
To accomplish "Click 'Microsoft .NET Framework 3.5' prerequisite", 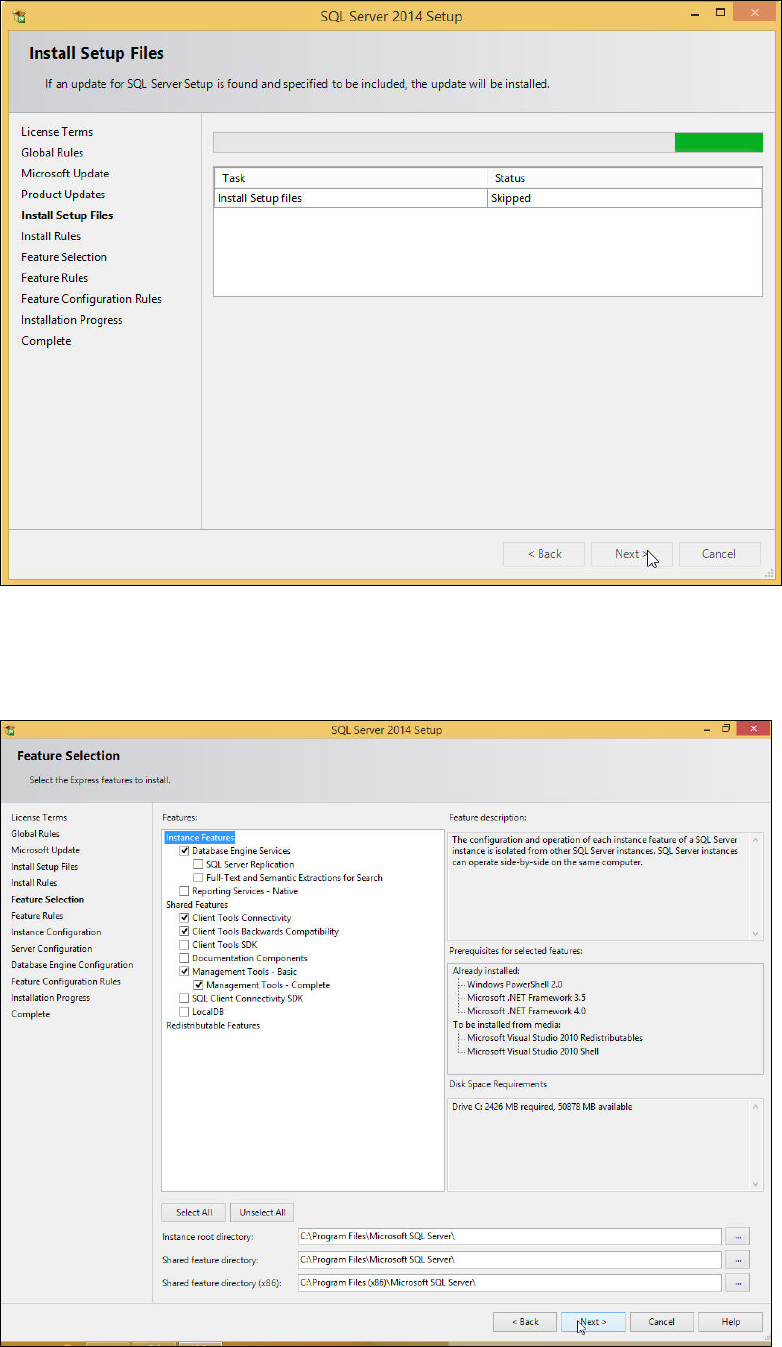I will click(x=527, y=997).
